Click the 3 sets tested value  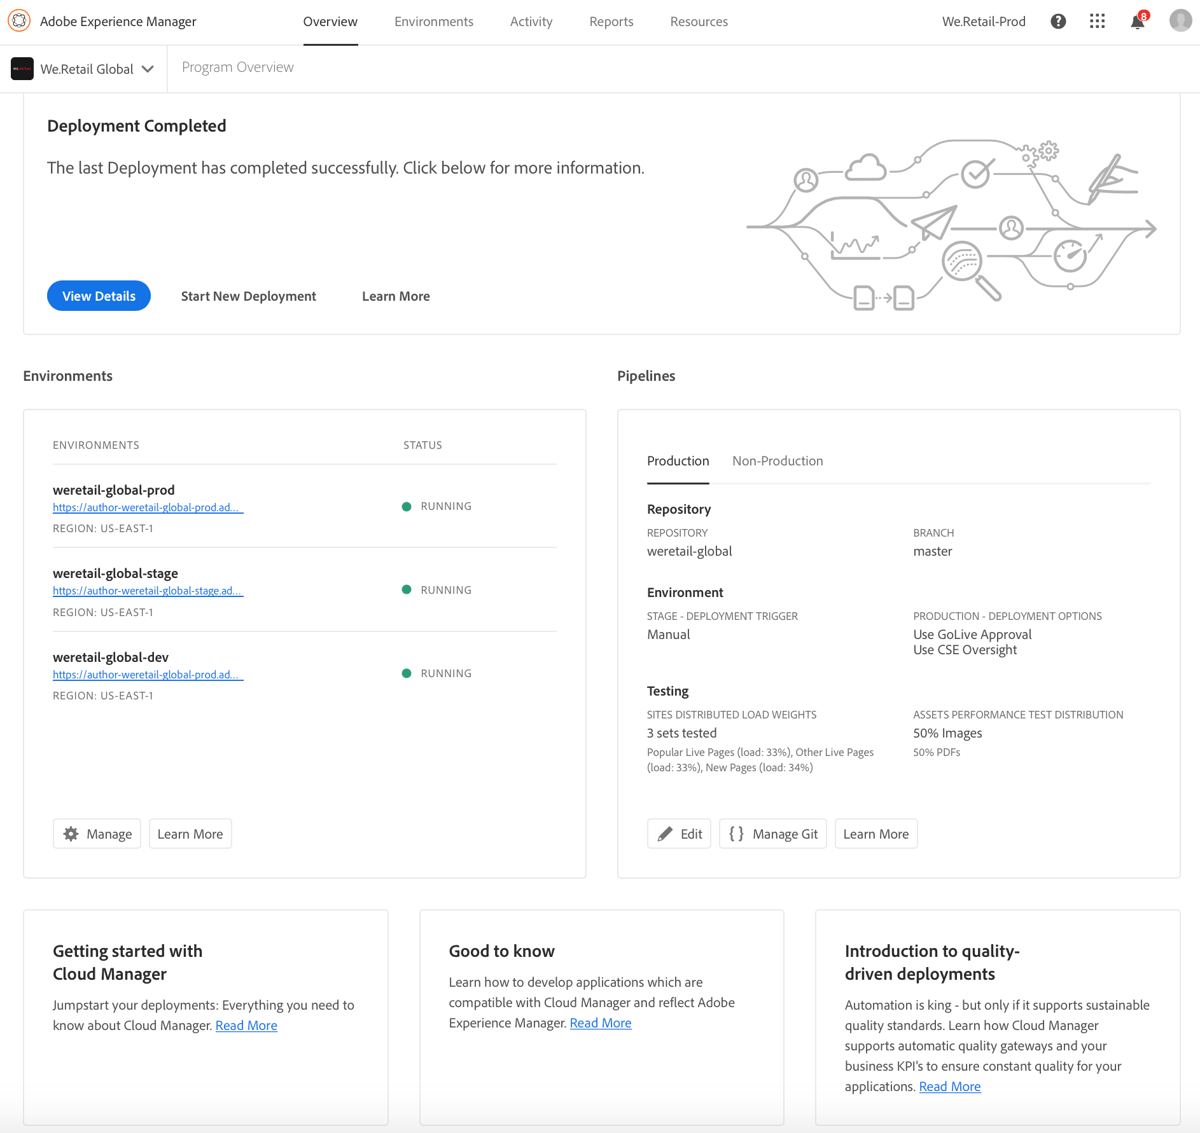[x=682, y=733]
